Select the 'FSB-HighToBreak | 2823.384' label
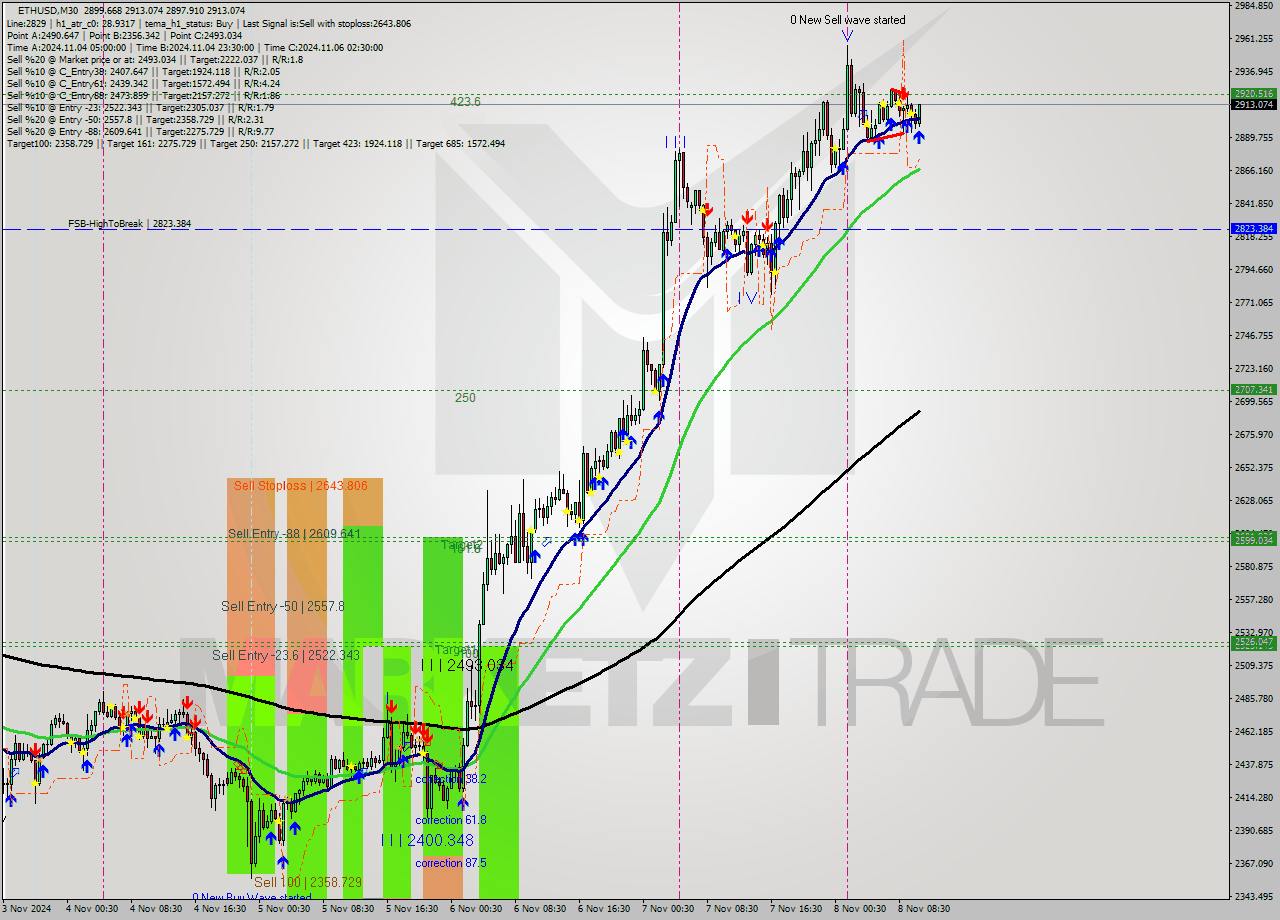Image resolution: width=1280 pixels, height=920 pixels. click(129, 224)
